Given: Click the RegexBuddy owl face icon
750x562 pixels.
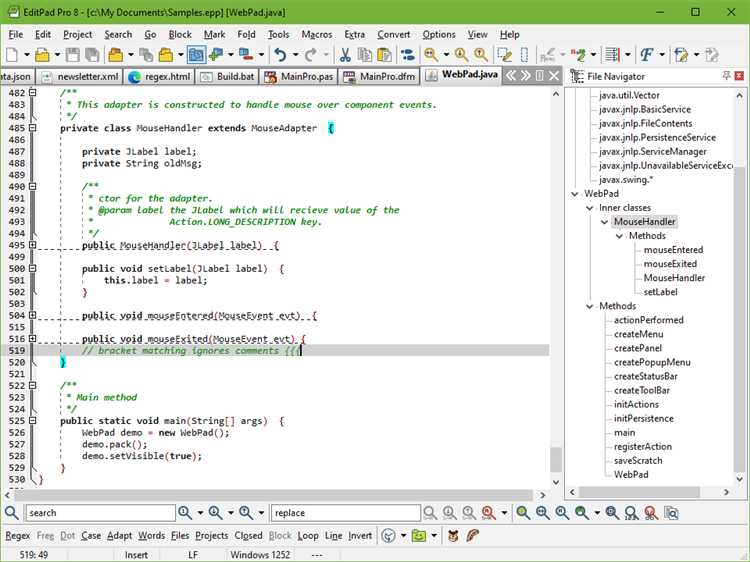Looking at the screenshot, I should coord(453,536).
